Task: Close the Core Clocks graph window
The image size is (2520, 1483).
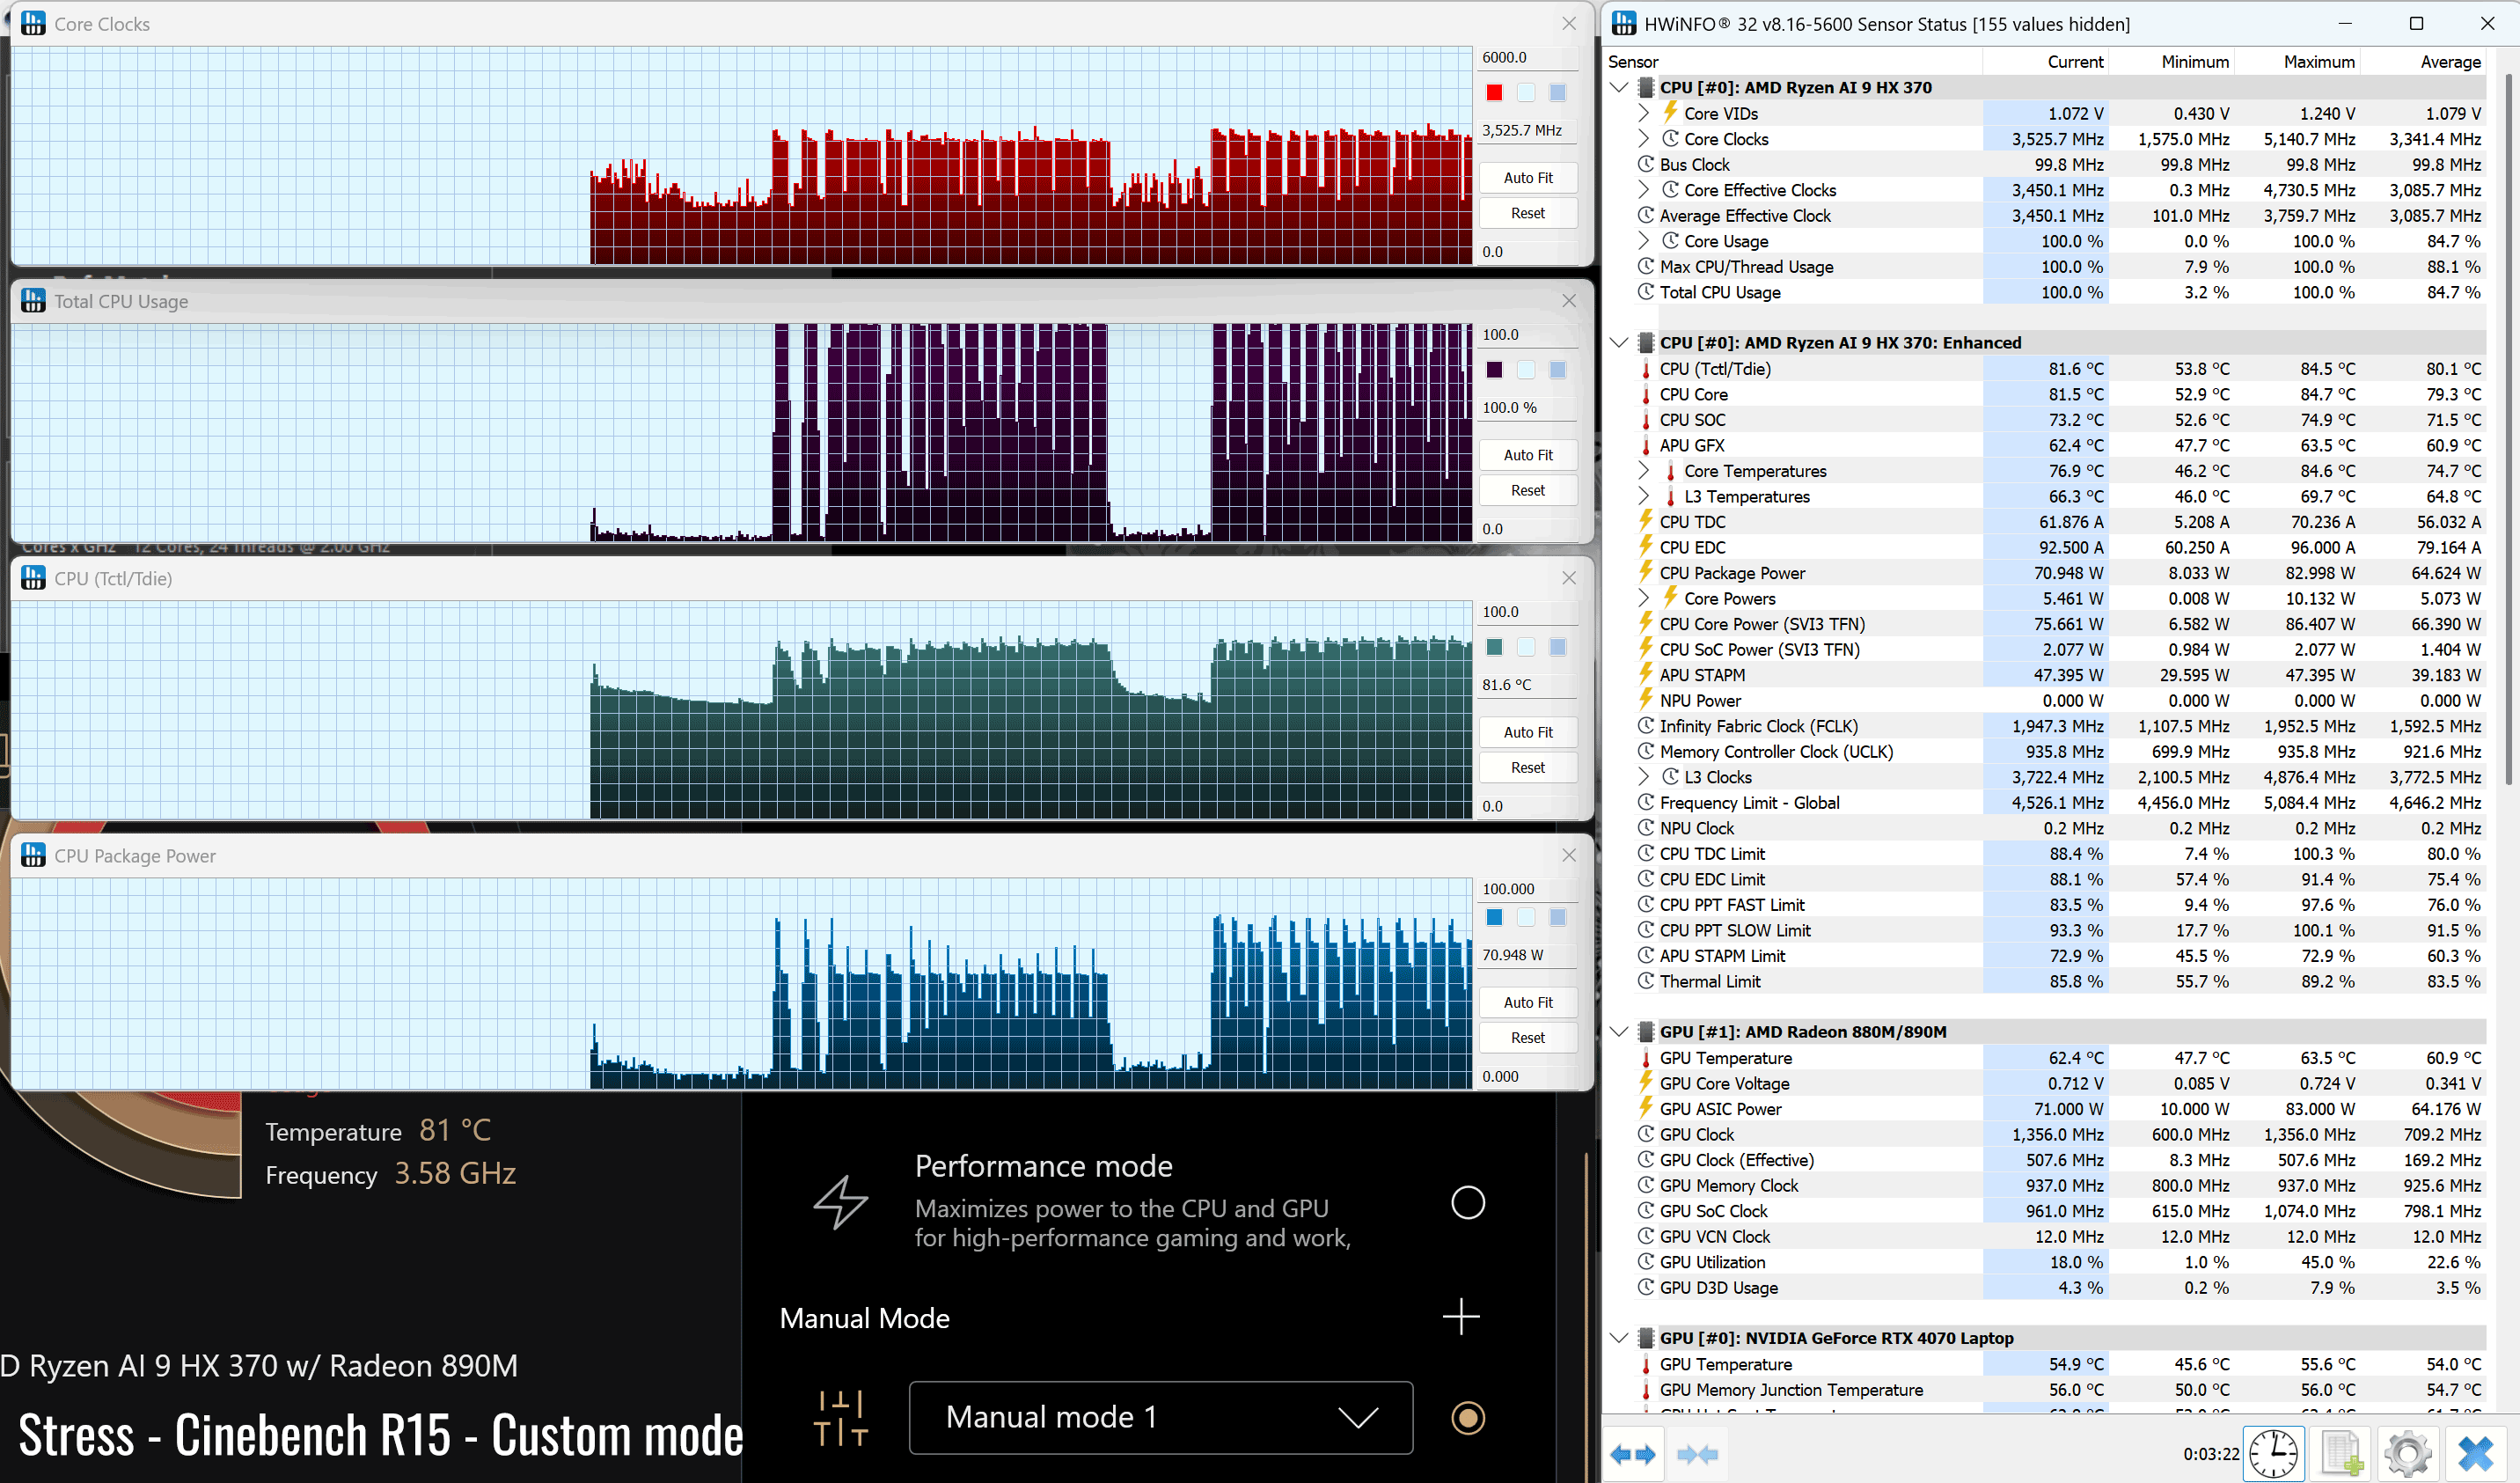Action: (x=1568, y=23)
